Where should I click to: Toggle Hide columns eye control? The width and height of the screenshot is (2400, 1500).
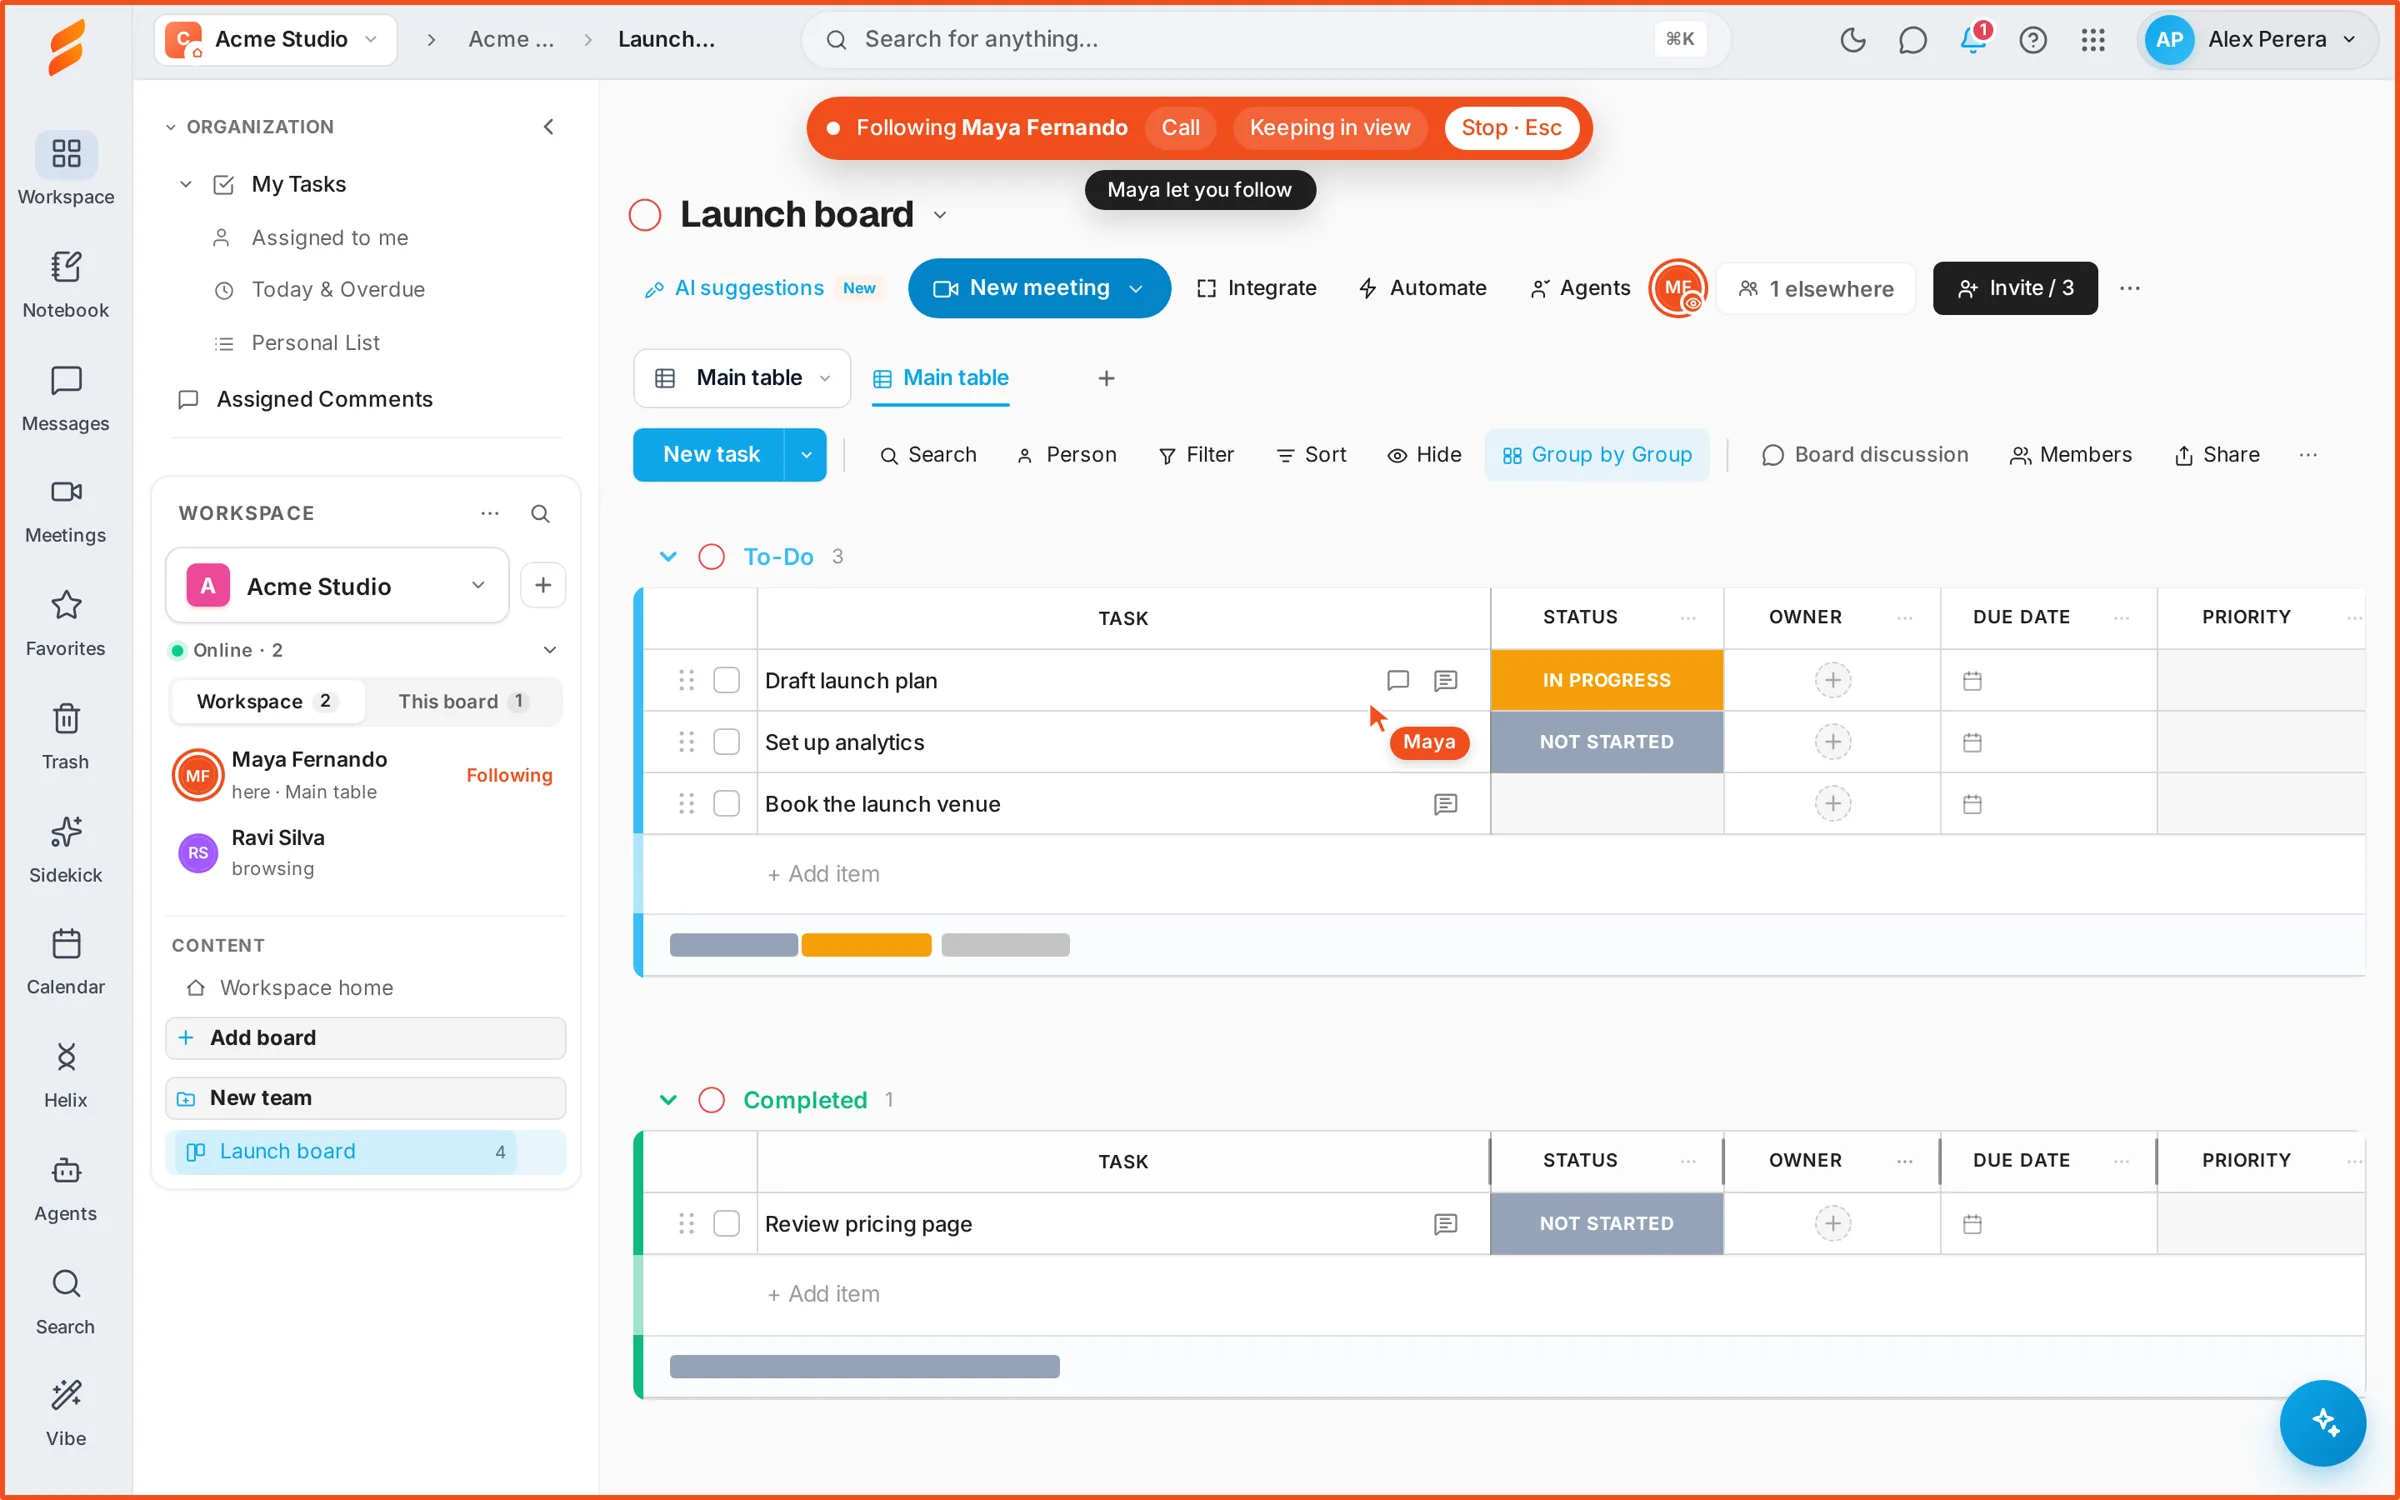(x=1423, y=455)
